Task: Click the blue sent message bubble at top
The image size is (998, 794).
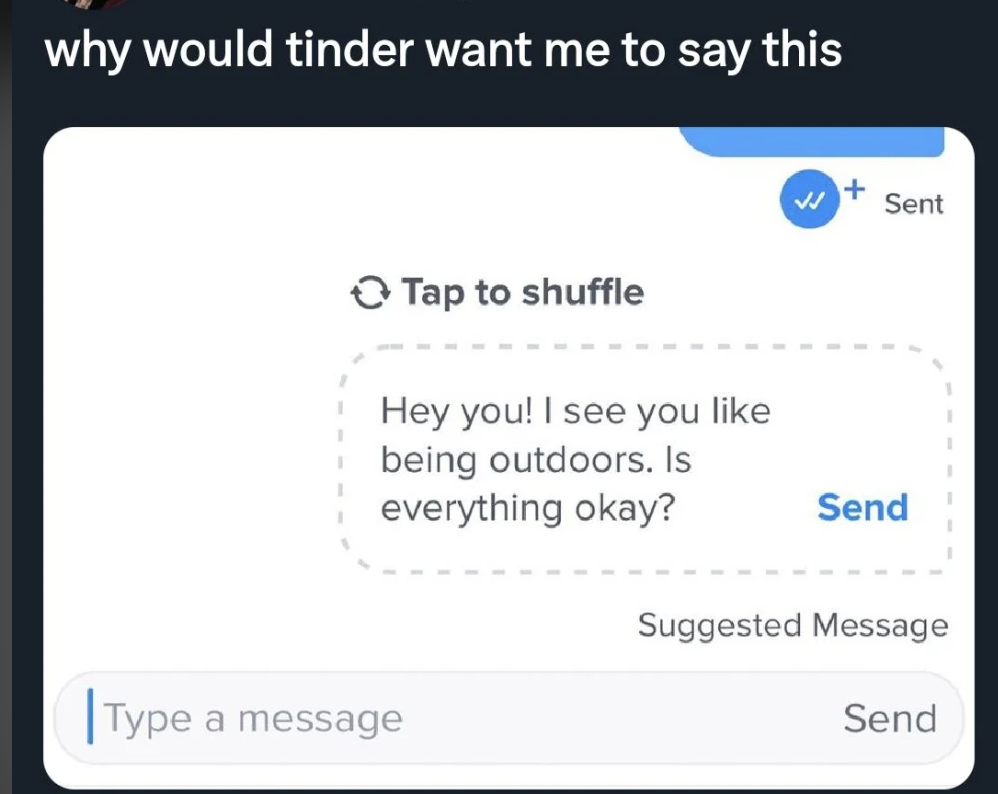Action: click(x=811, y=144)
